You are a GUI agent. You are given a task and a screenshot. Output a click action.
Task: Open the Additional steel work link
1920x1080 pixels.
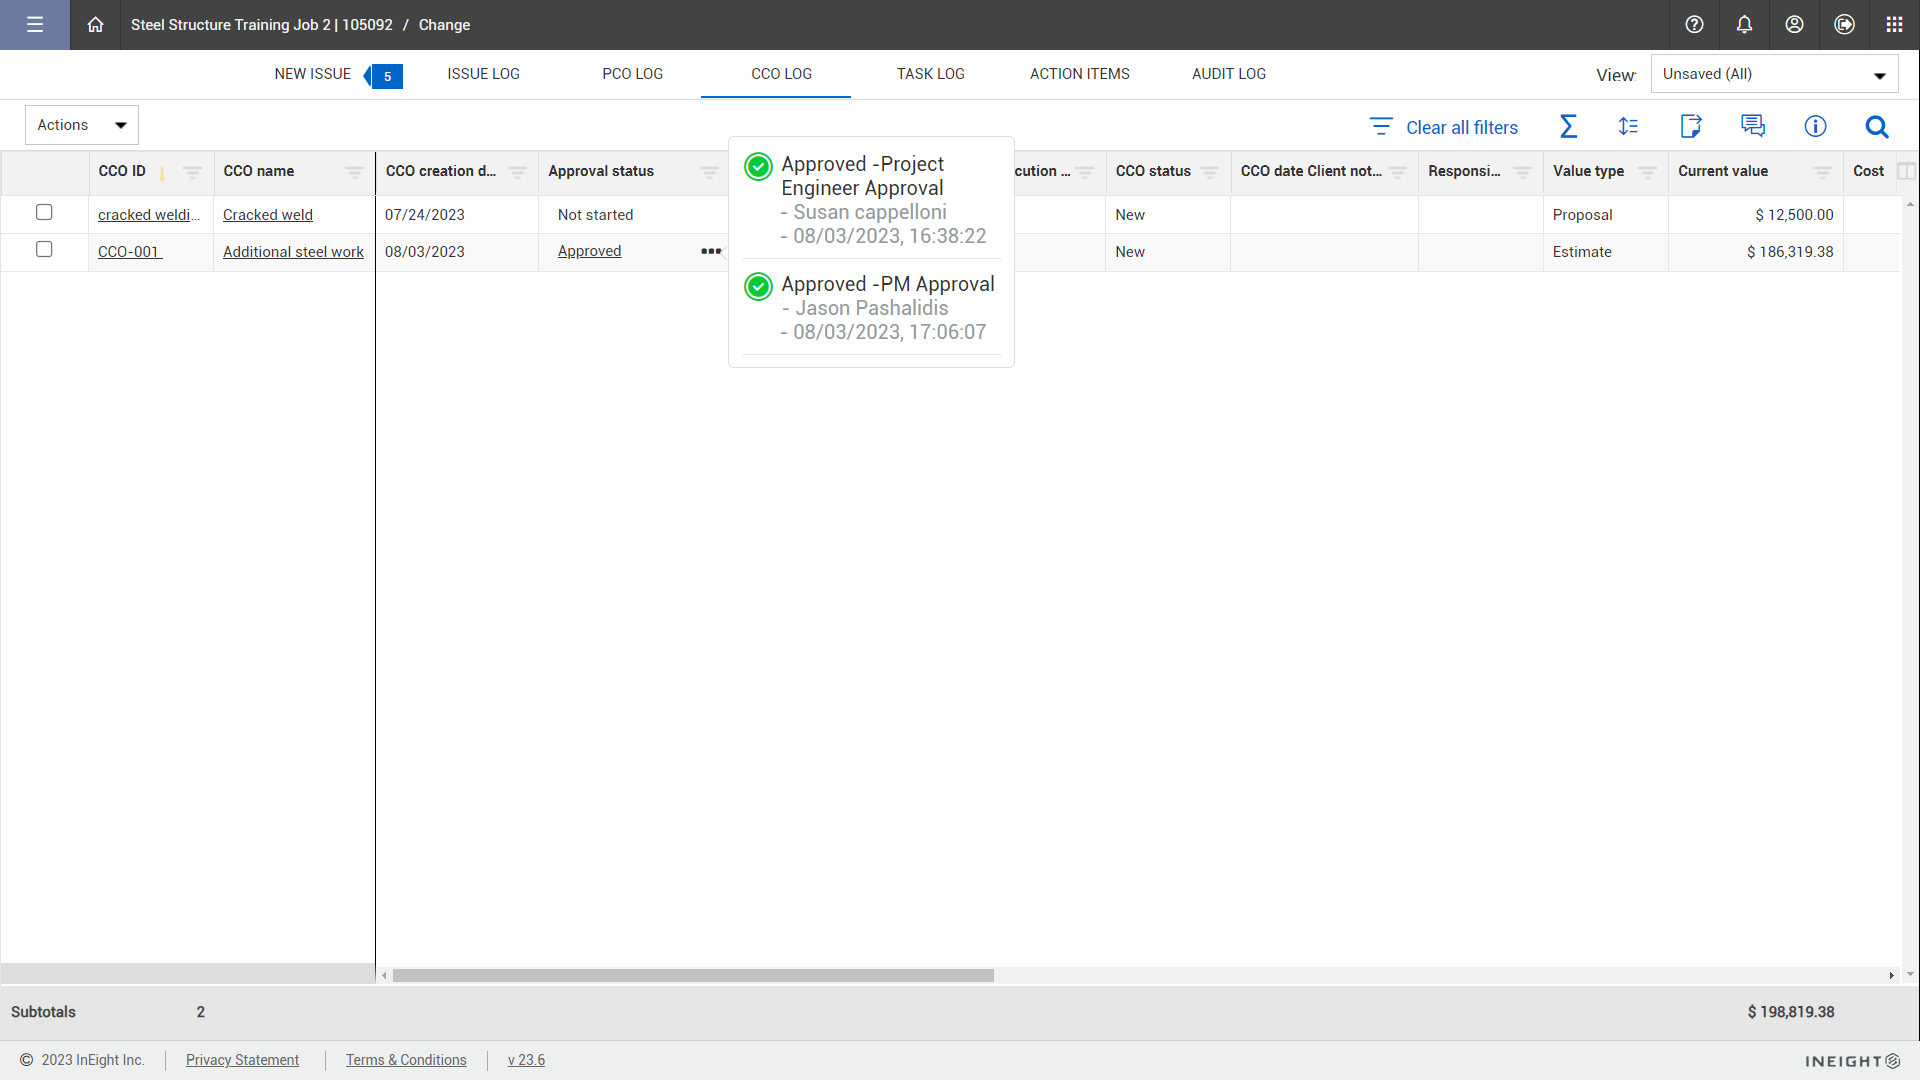coord(293,252)
